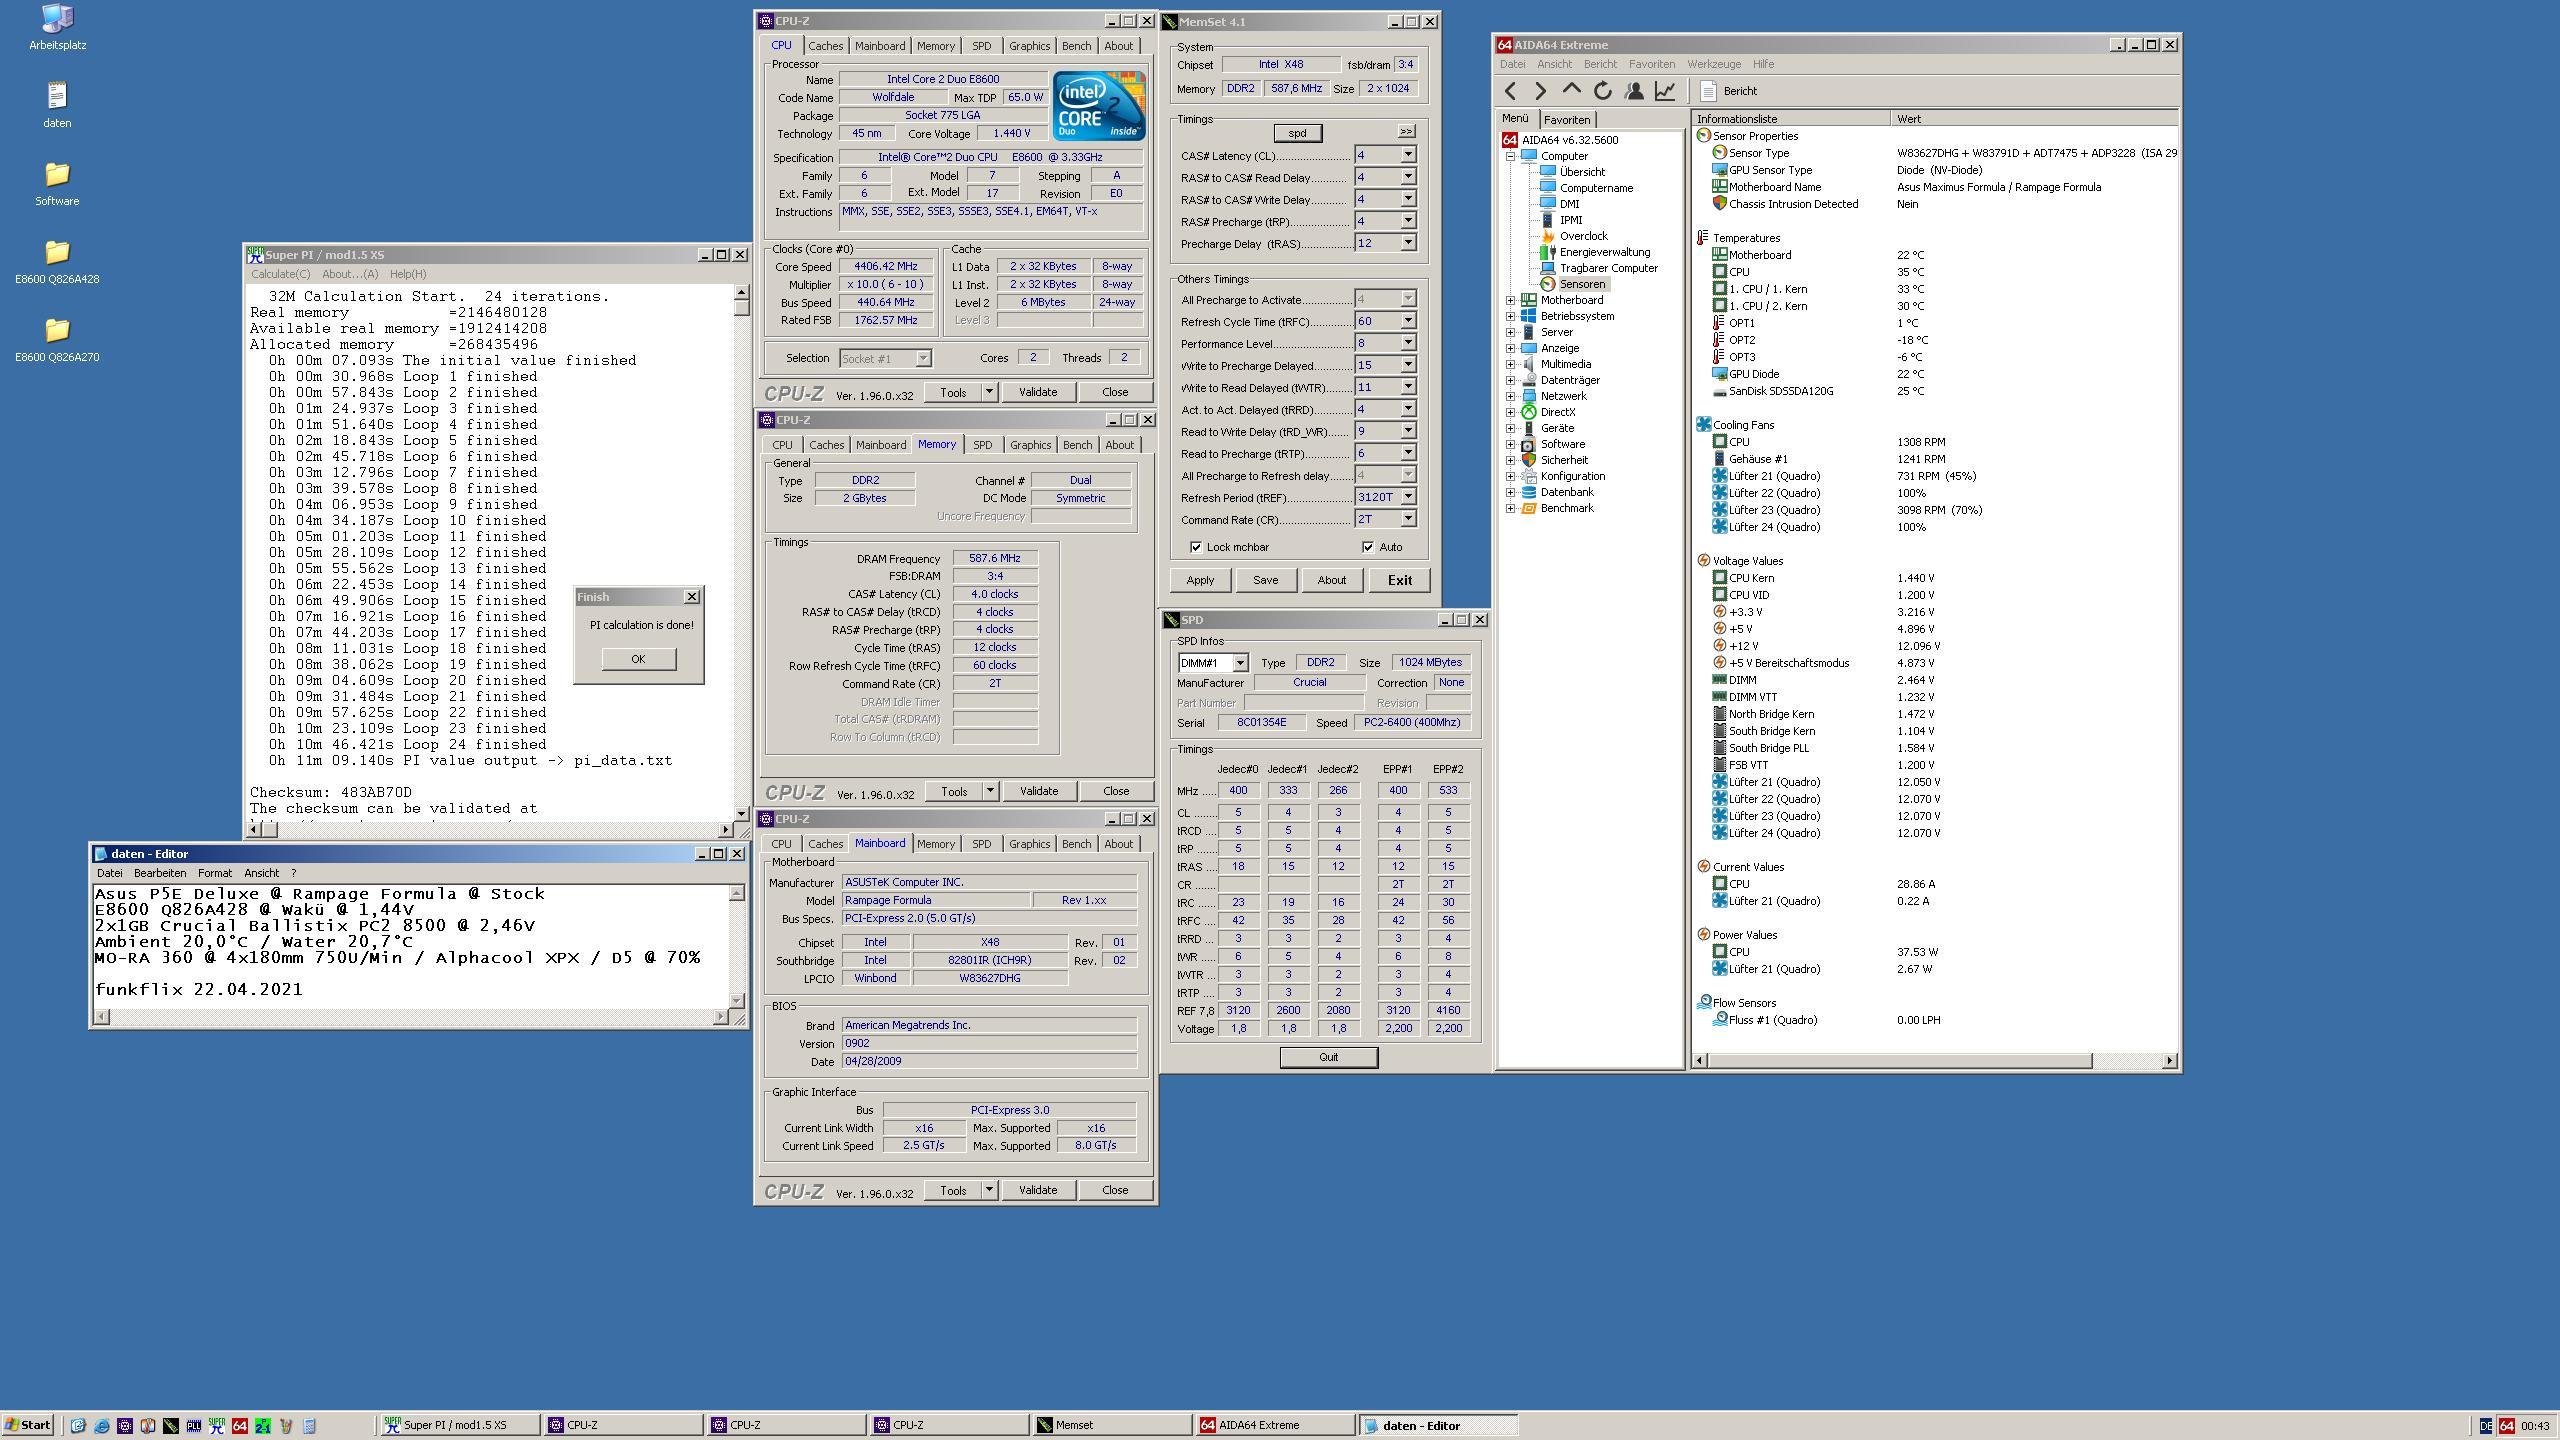Image resolution: width=2560 pixels, height=1440 pixels.
Task: Expand Multimedia node in AIDA64 tree
Action: pyautogui.click(x=1510, y=364)
